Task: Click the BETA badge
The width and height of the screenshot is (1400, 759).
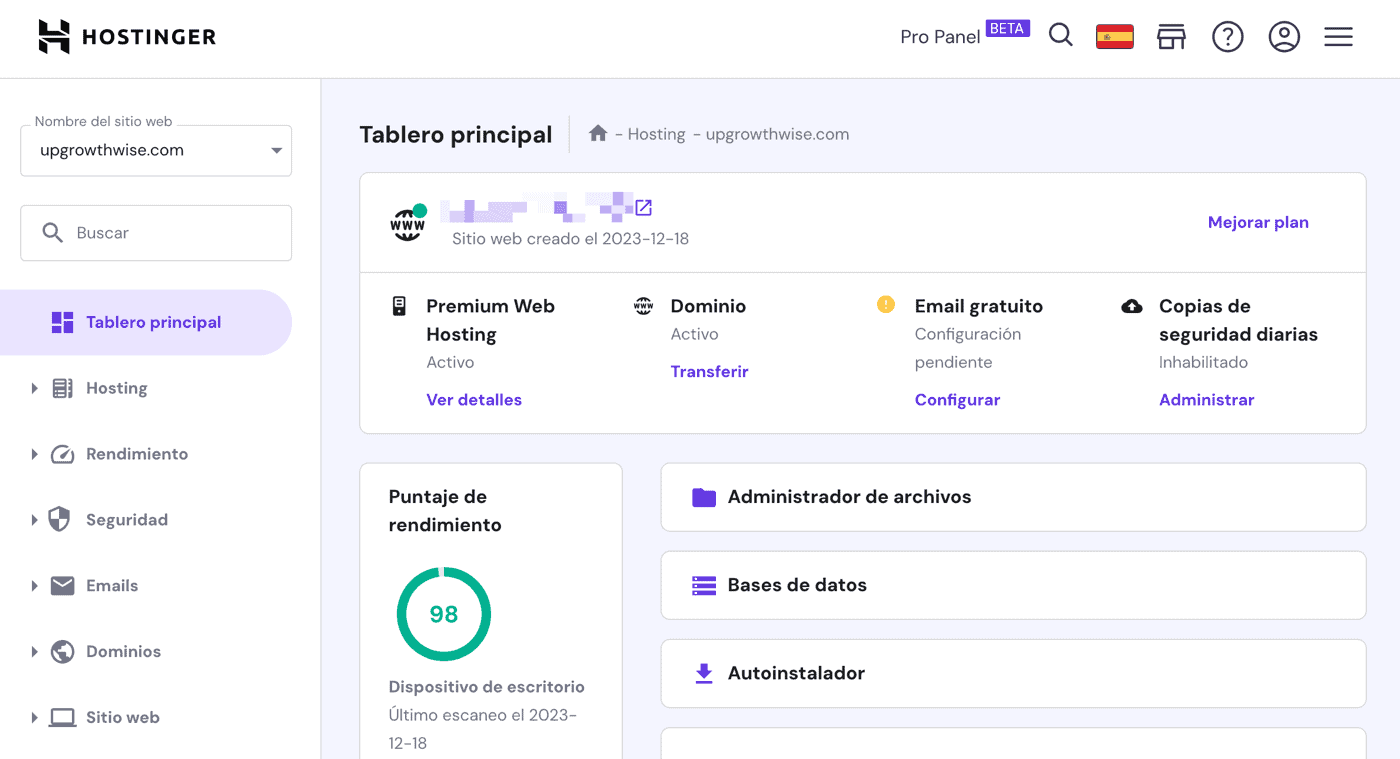Action: point(1007,28)
